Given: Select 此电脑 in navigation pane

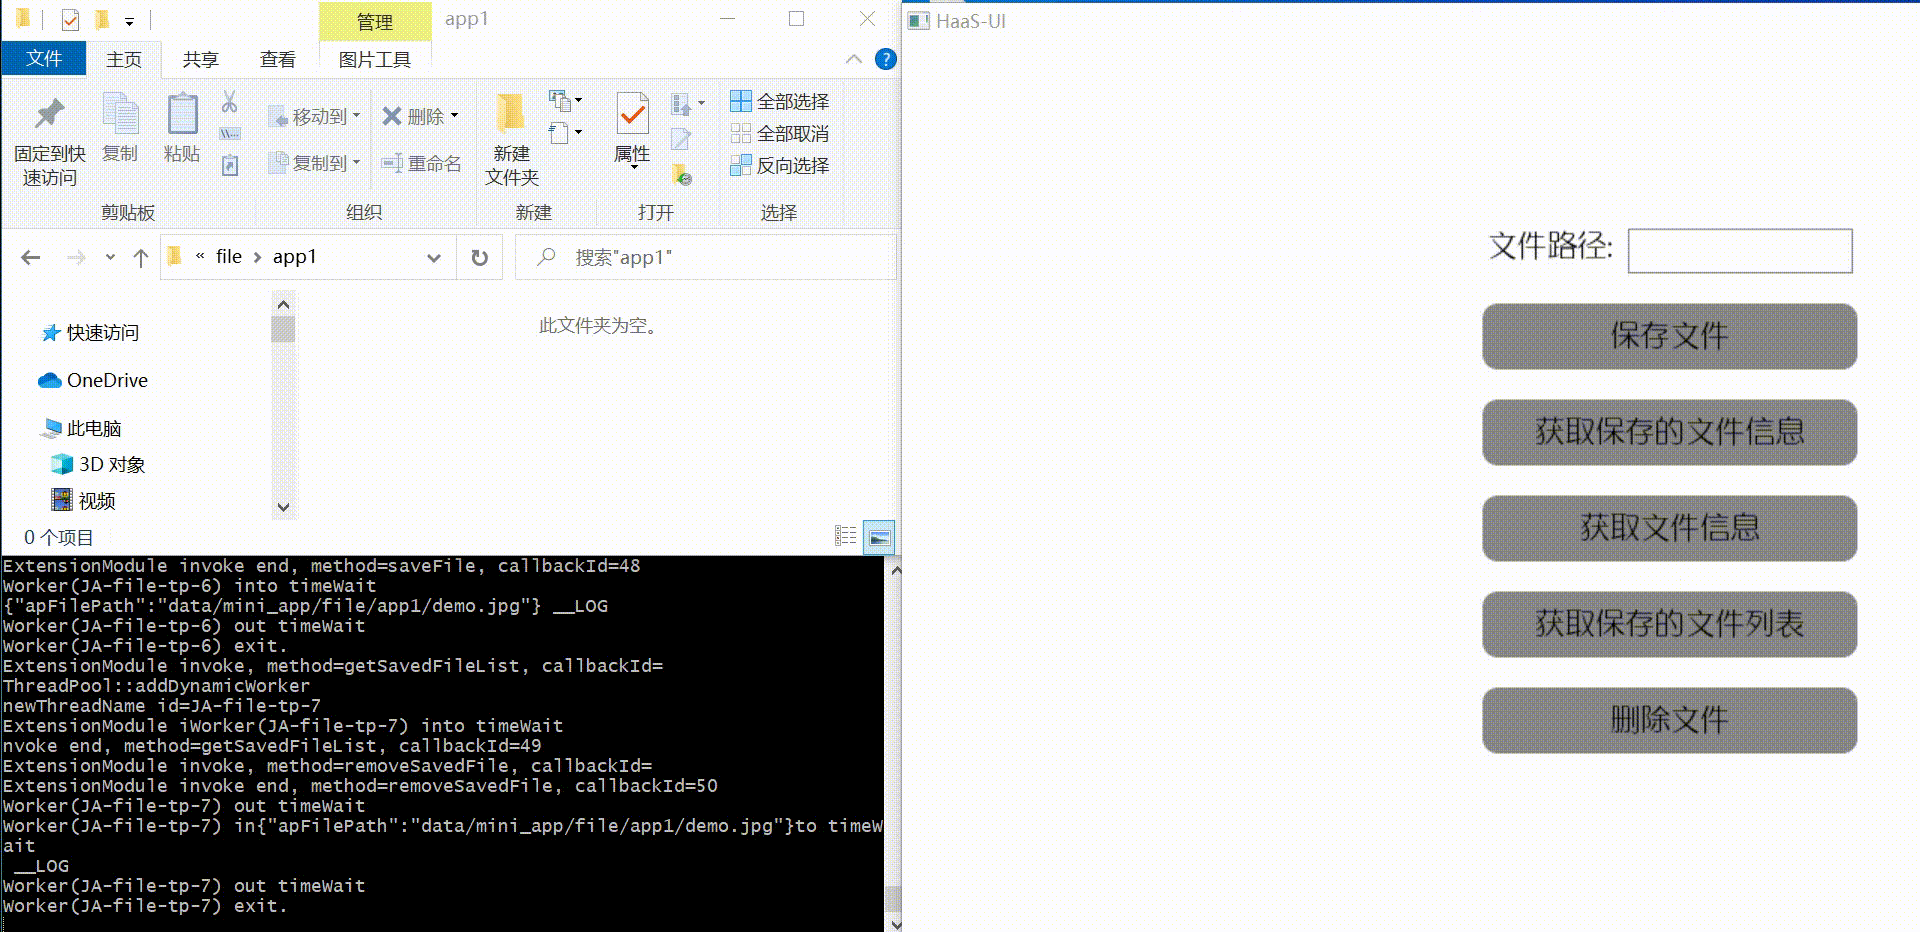Looking at the screenshot, I should pyautogui.click(x=80, y=428).
